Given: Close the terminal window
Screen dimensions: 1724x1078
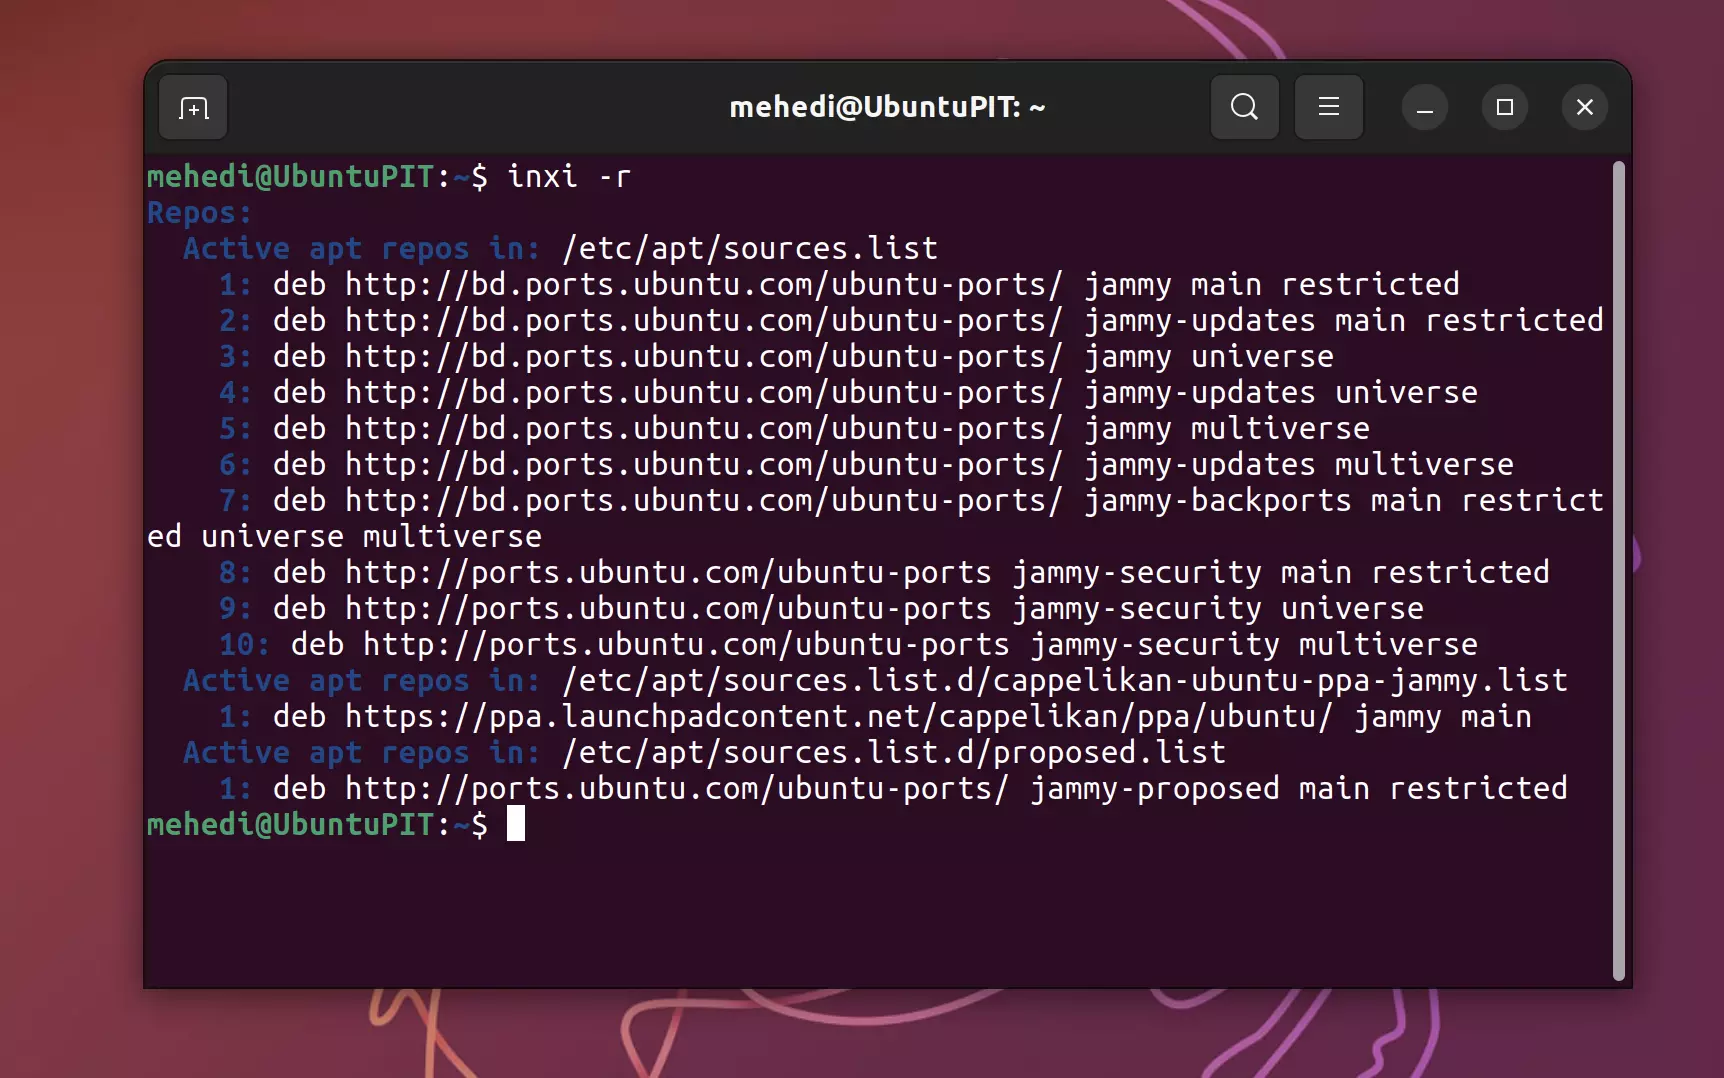Looking at the screenshot, I should click(1585, 107).
